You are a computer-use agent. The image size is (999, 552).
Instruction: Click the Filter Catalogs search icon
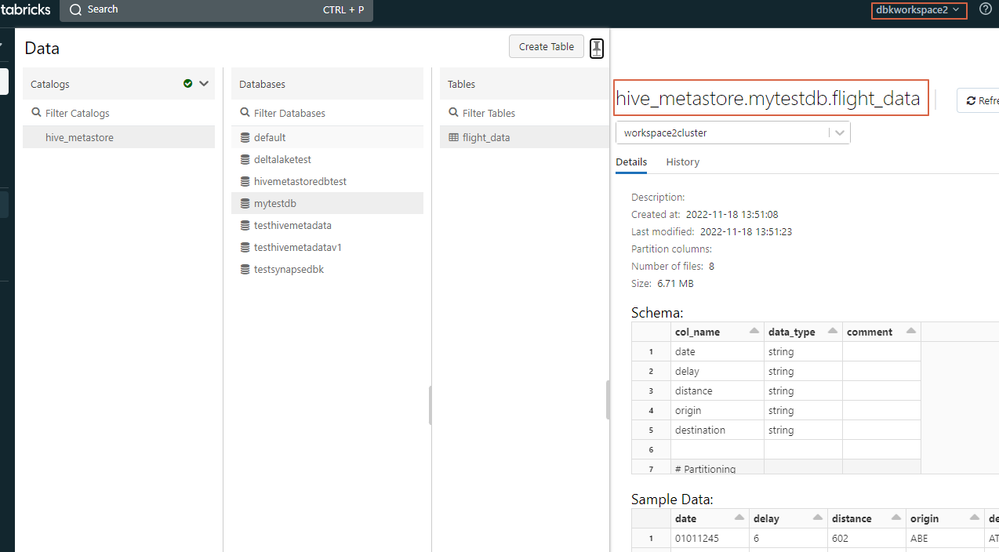click(x=36, y=112)
